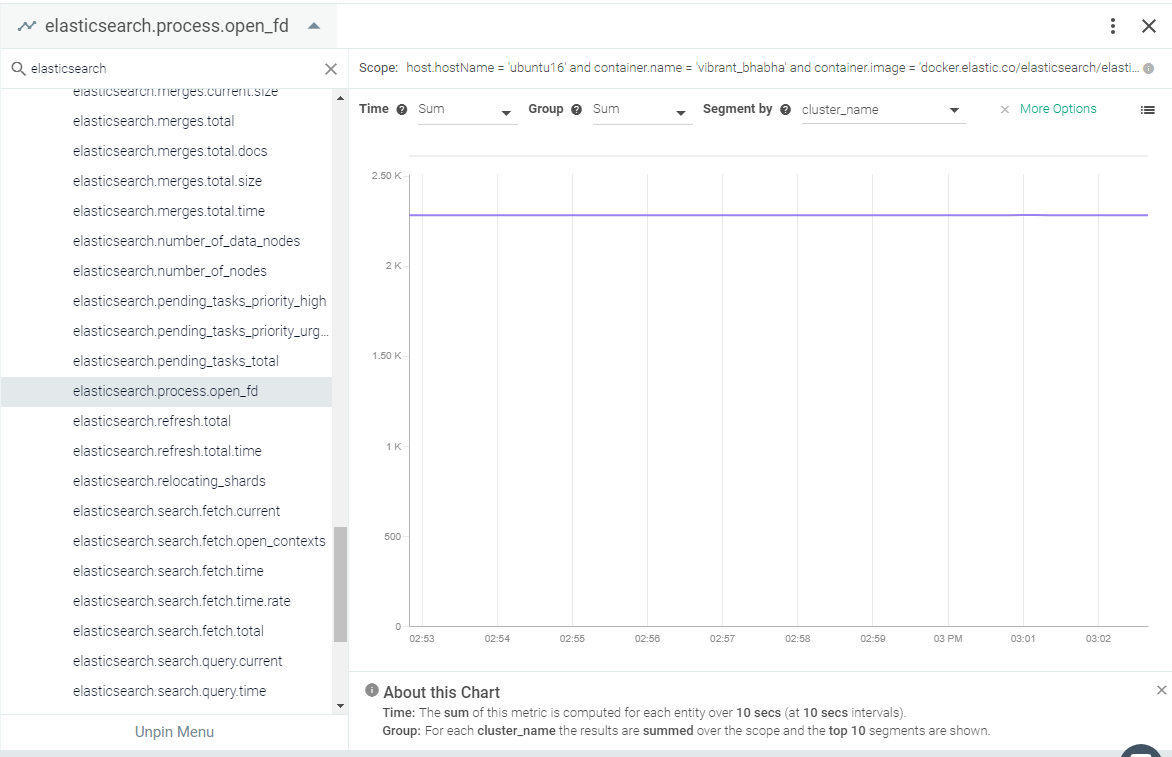The width and height of the screenshot is (1172, 757).
Task: Show Segment by help tooltip
Action: (x=786, y=110)
